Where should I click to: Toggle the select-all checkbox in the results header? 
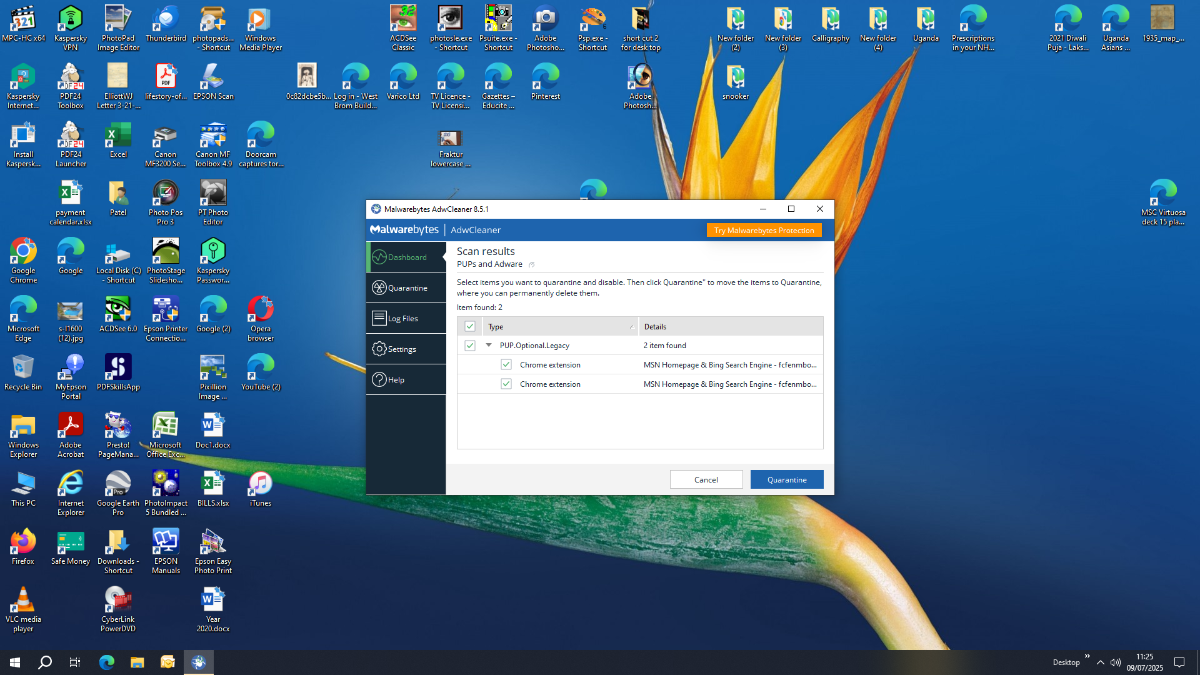470,326
